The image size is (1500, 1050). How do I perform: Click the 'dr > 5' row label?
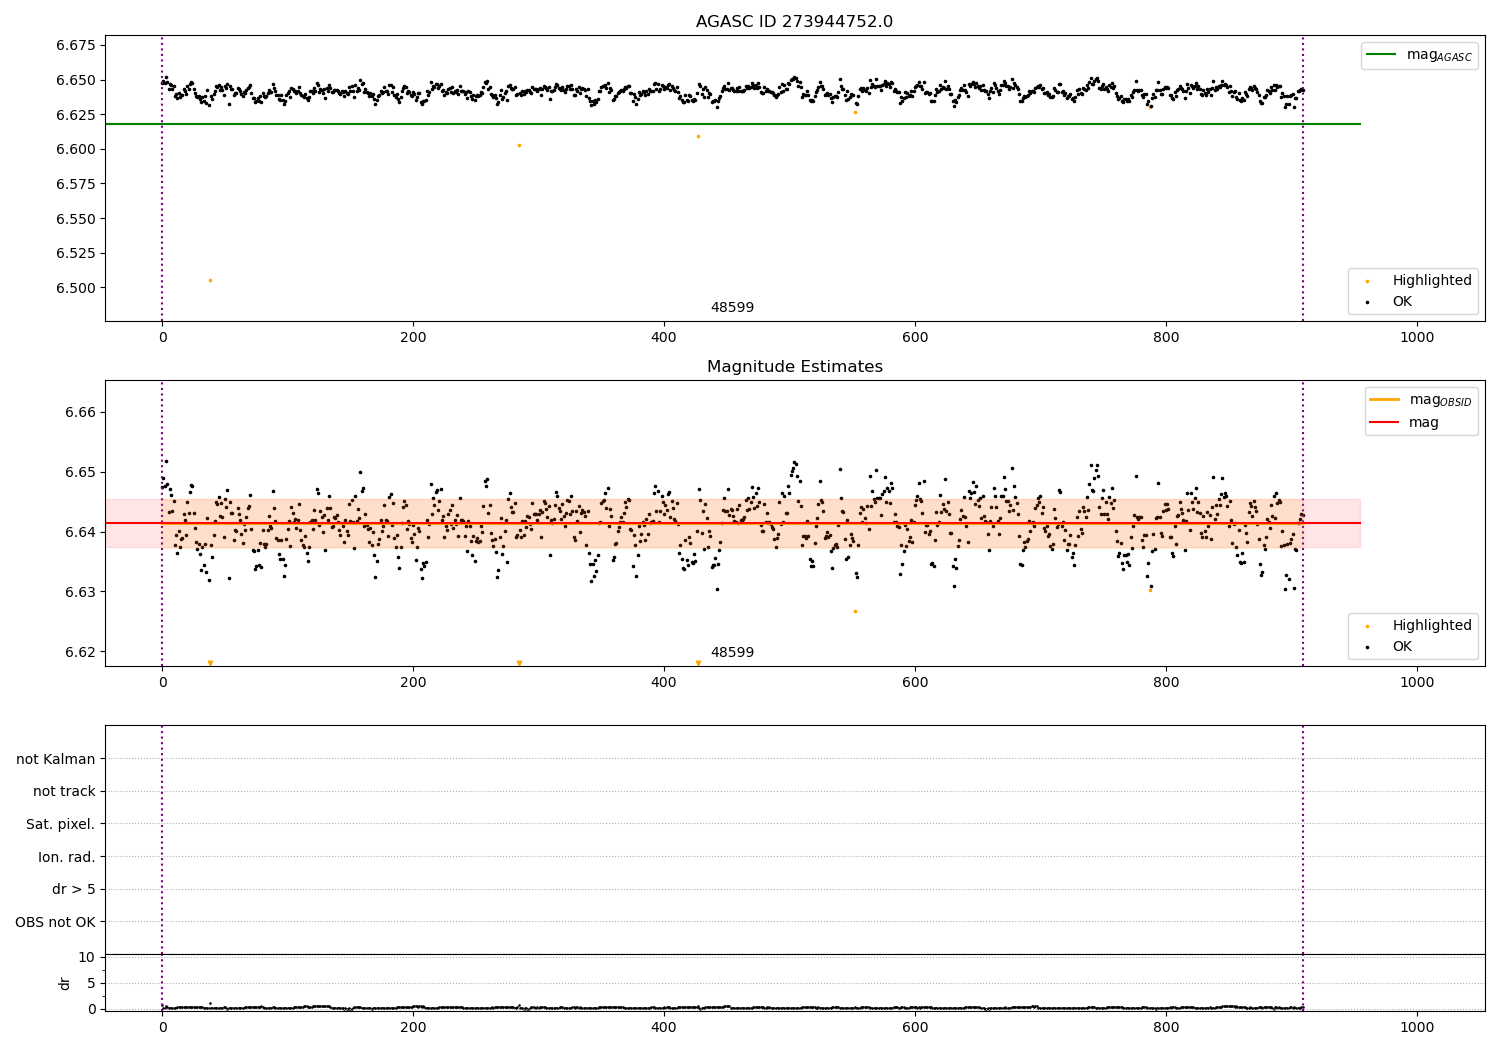click(x=74, y=889)
